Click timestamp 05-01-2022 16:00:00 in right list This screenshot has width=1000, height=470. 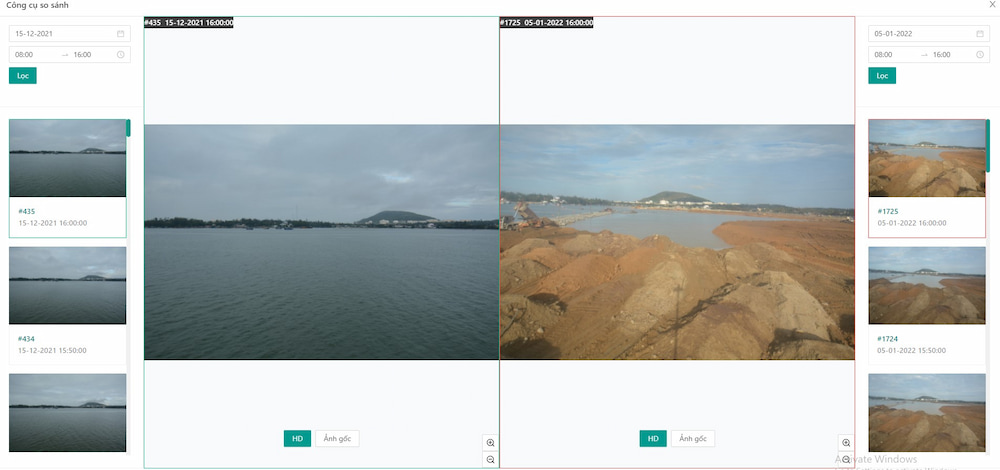[x=911, y=223]
